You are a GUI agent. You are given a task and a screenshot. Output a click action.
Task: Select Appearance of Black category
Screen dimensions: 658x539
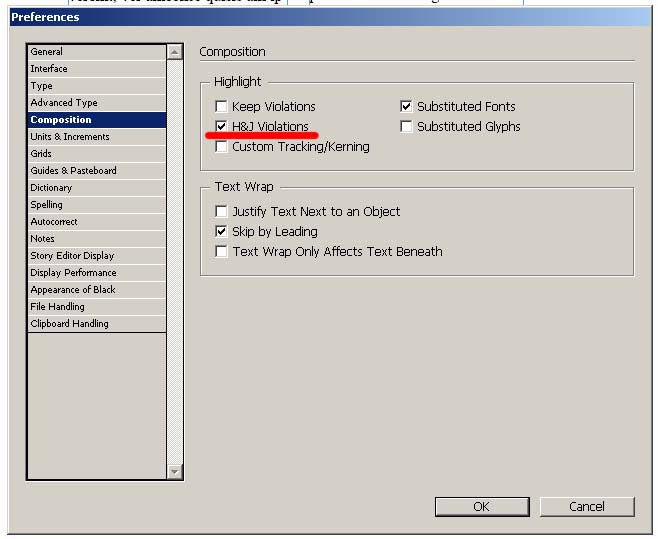tap(97, 290)
